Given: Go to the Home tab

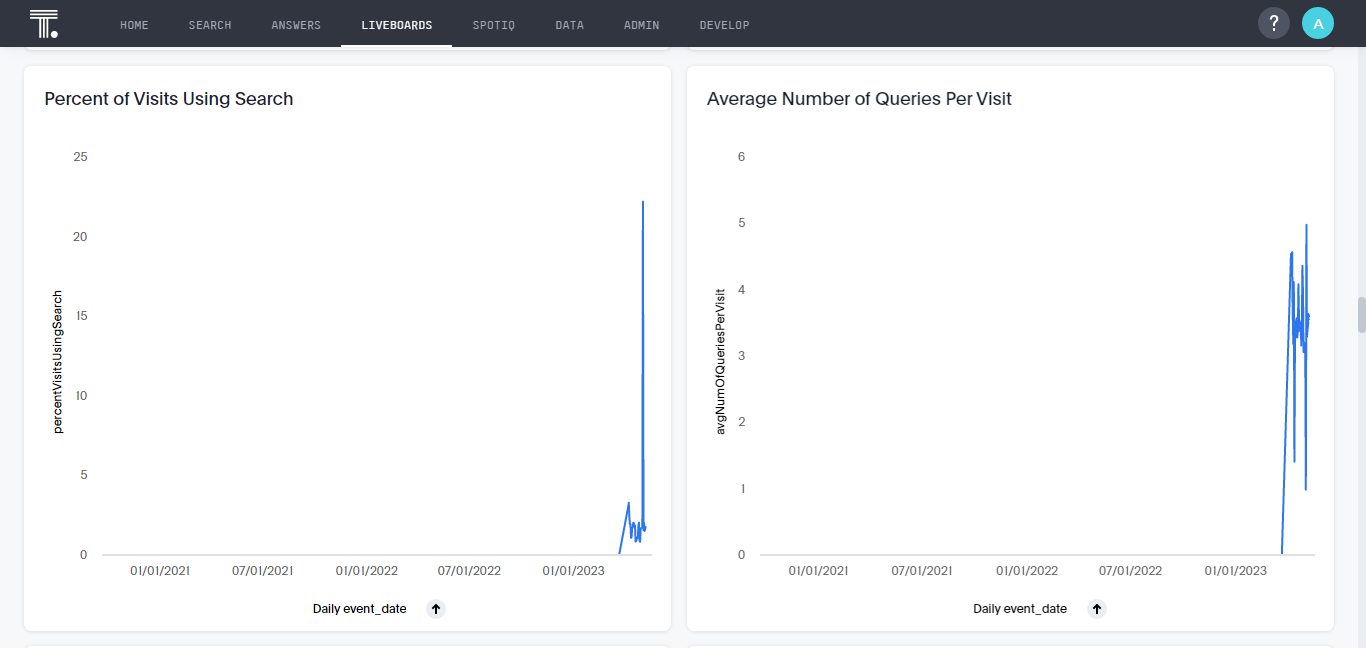Looking at the screenshot, I should point(134,25).
